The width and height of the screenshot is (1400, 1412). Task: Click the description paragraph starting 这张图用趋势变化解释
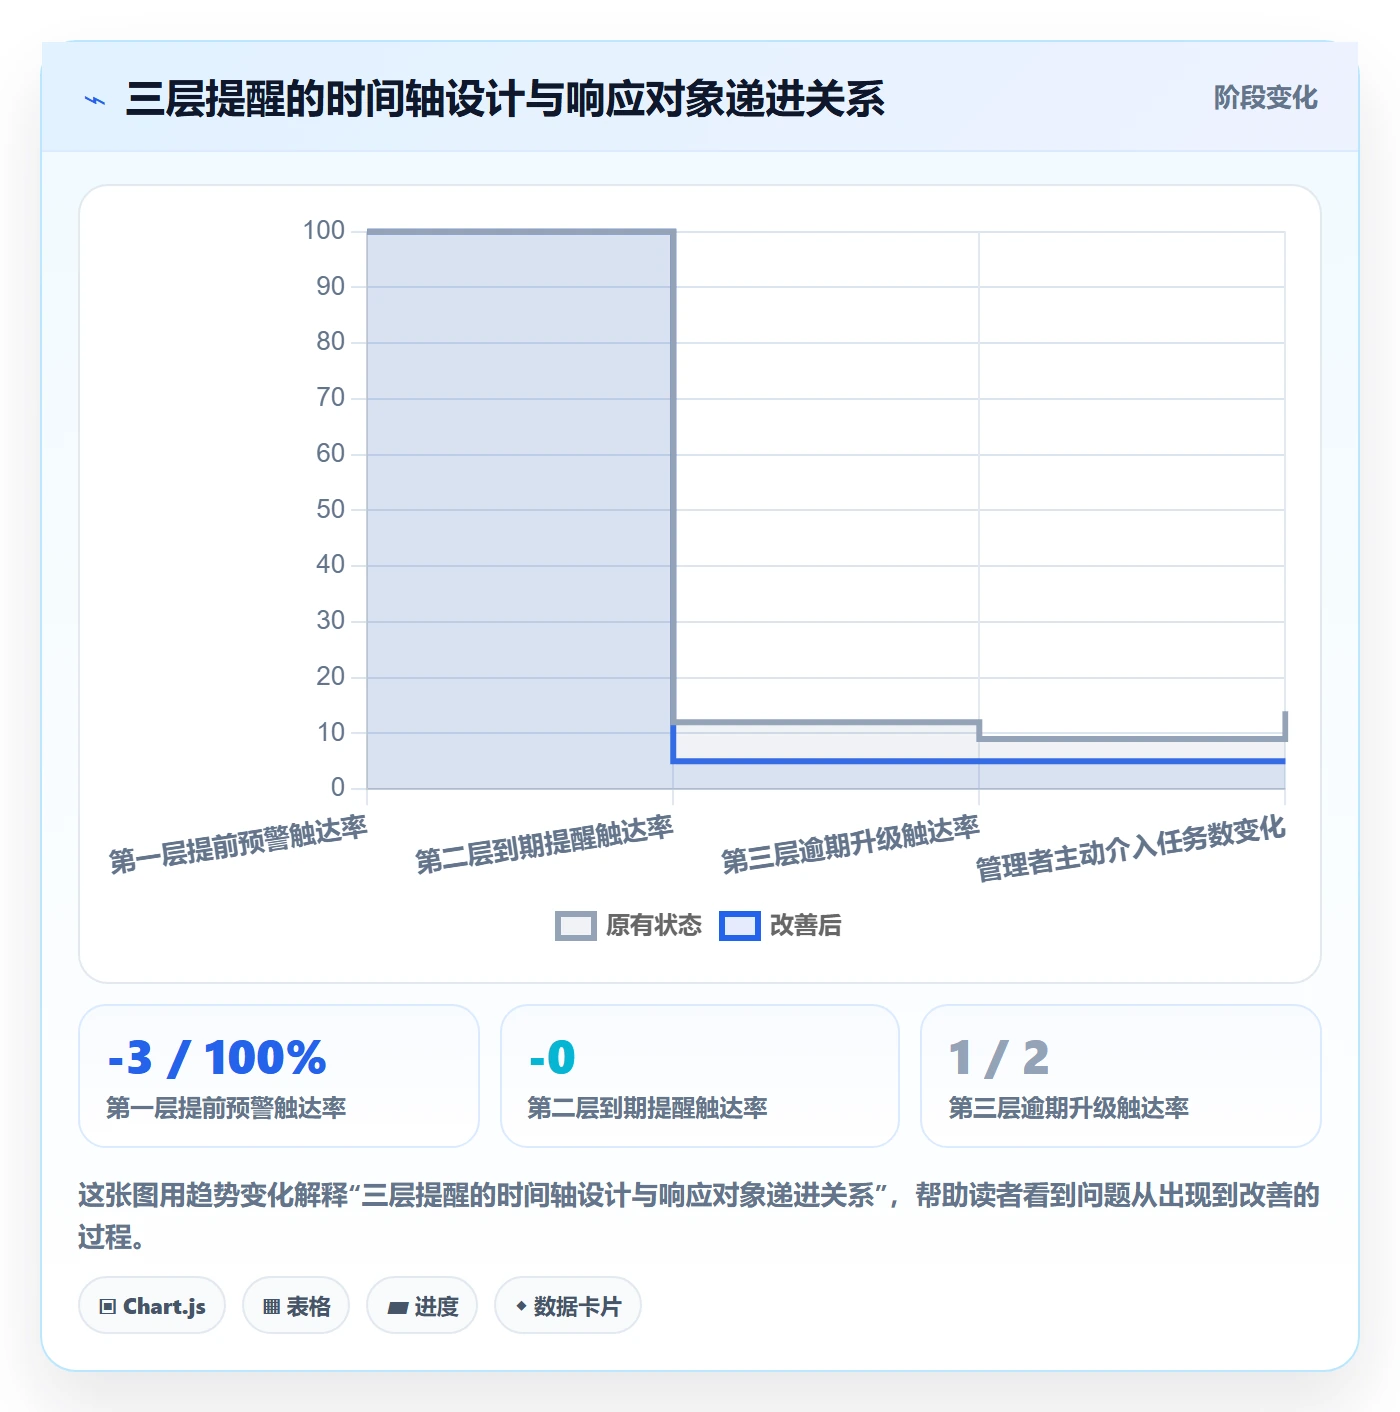pos(699,1216)
